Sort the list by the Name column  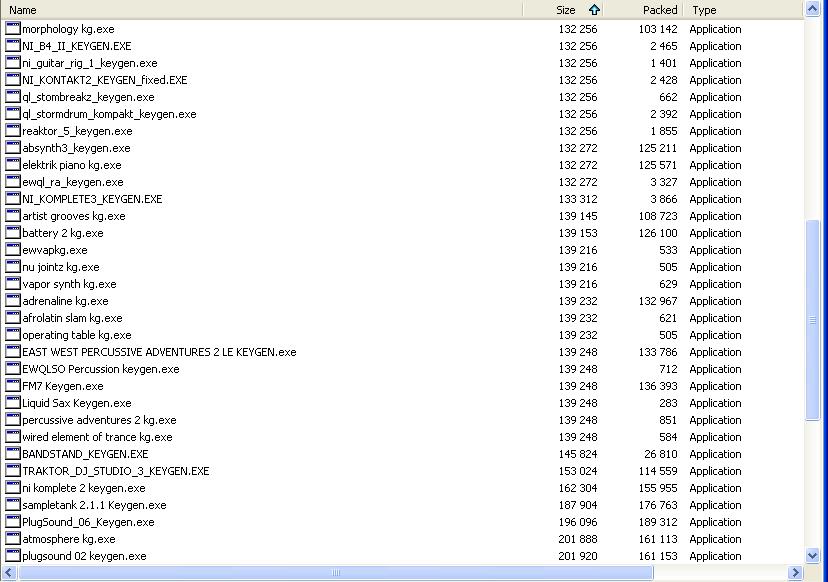(x=261, y=10)
